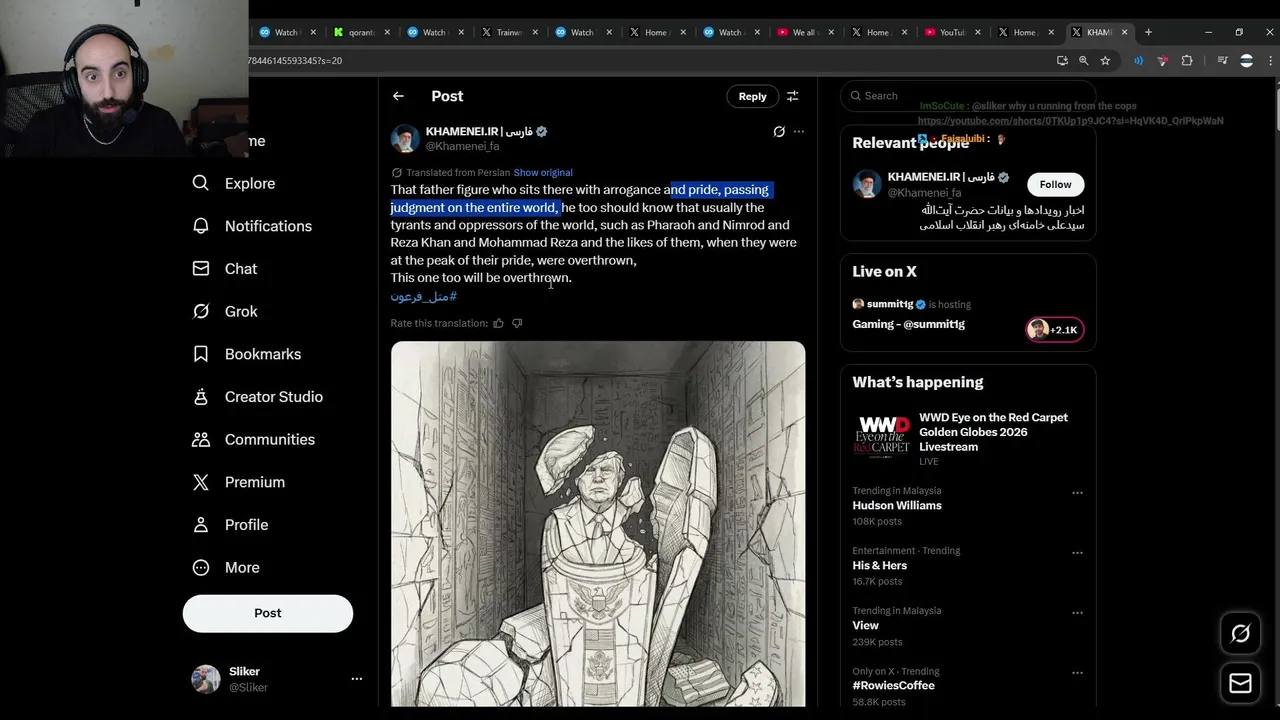1280x720 pixels.
Task: Click the "What's happening" heading
Action: coord(918,382)
